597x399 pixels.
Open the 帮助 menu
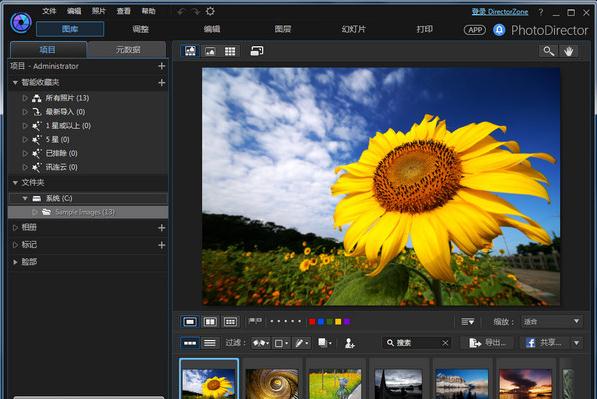pyautogui.click(x=148, y=11)
